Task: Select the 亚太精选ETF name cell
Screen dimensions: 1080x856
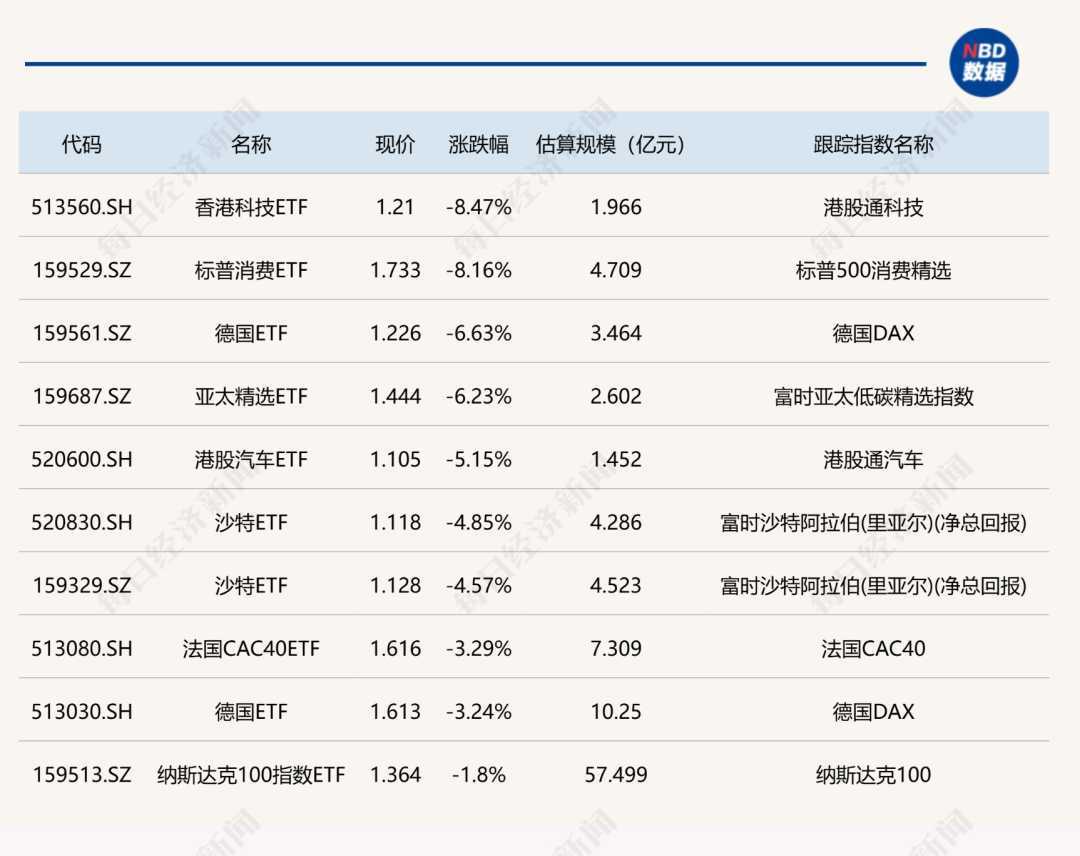Action: click(x=251, y=396)
